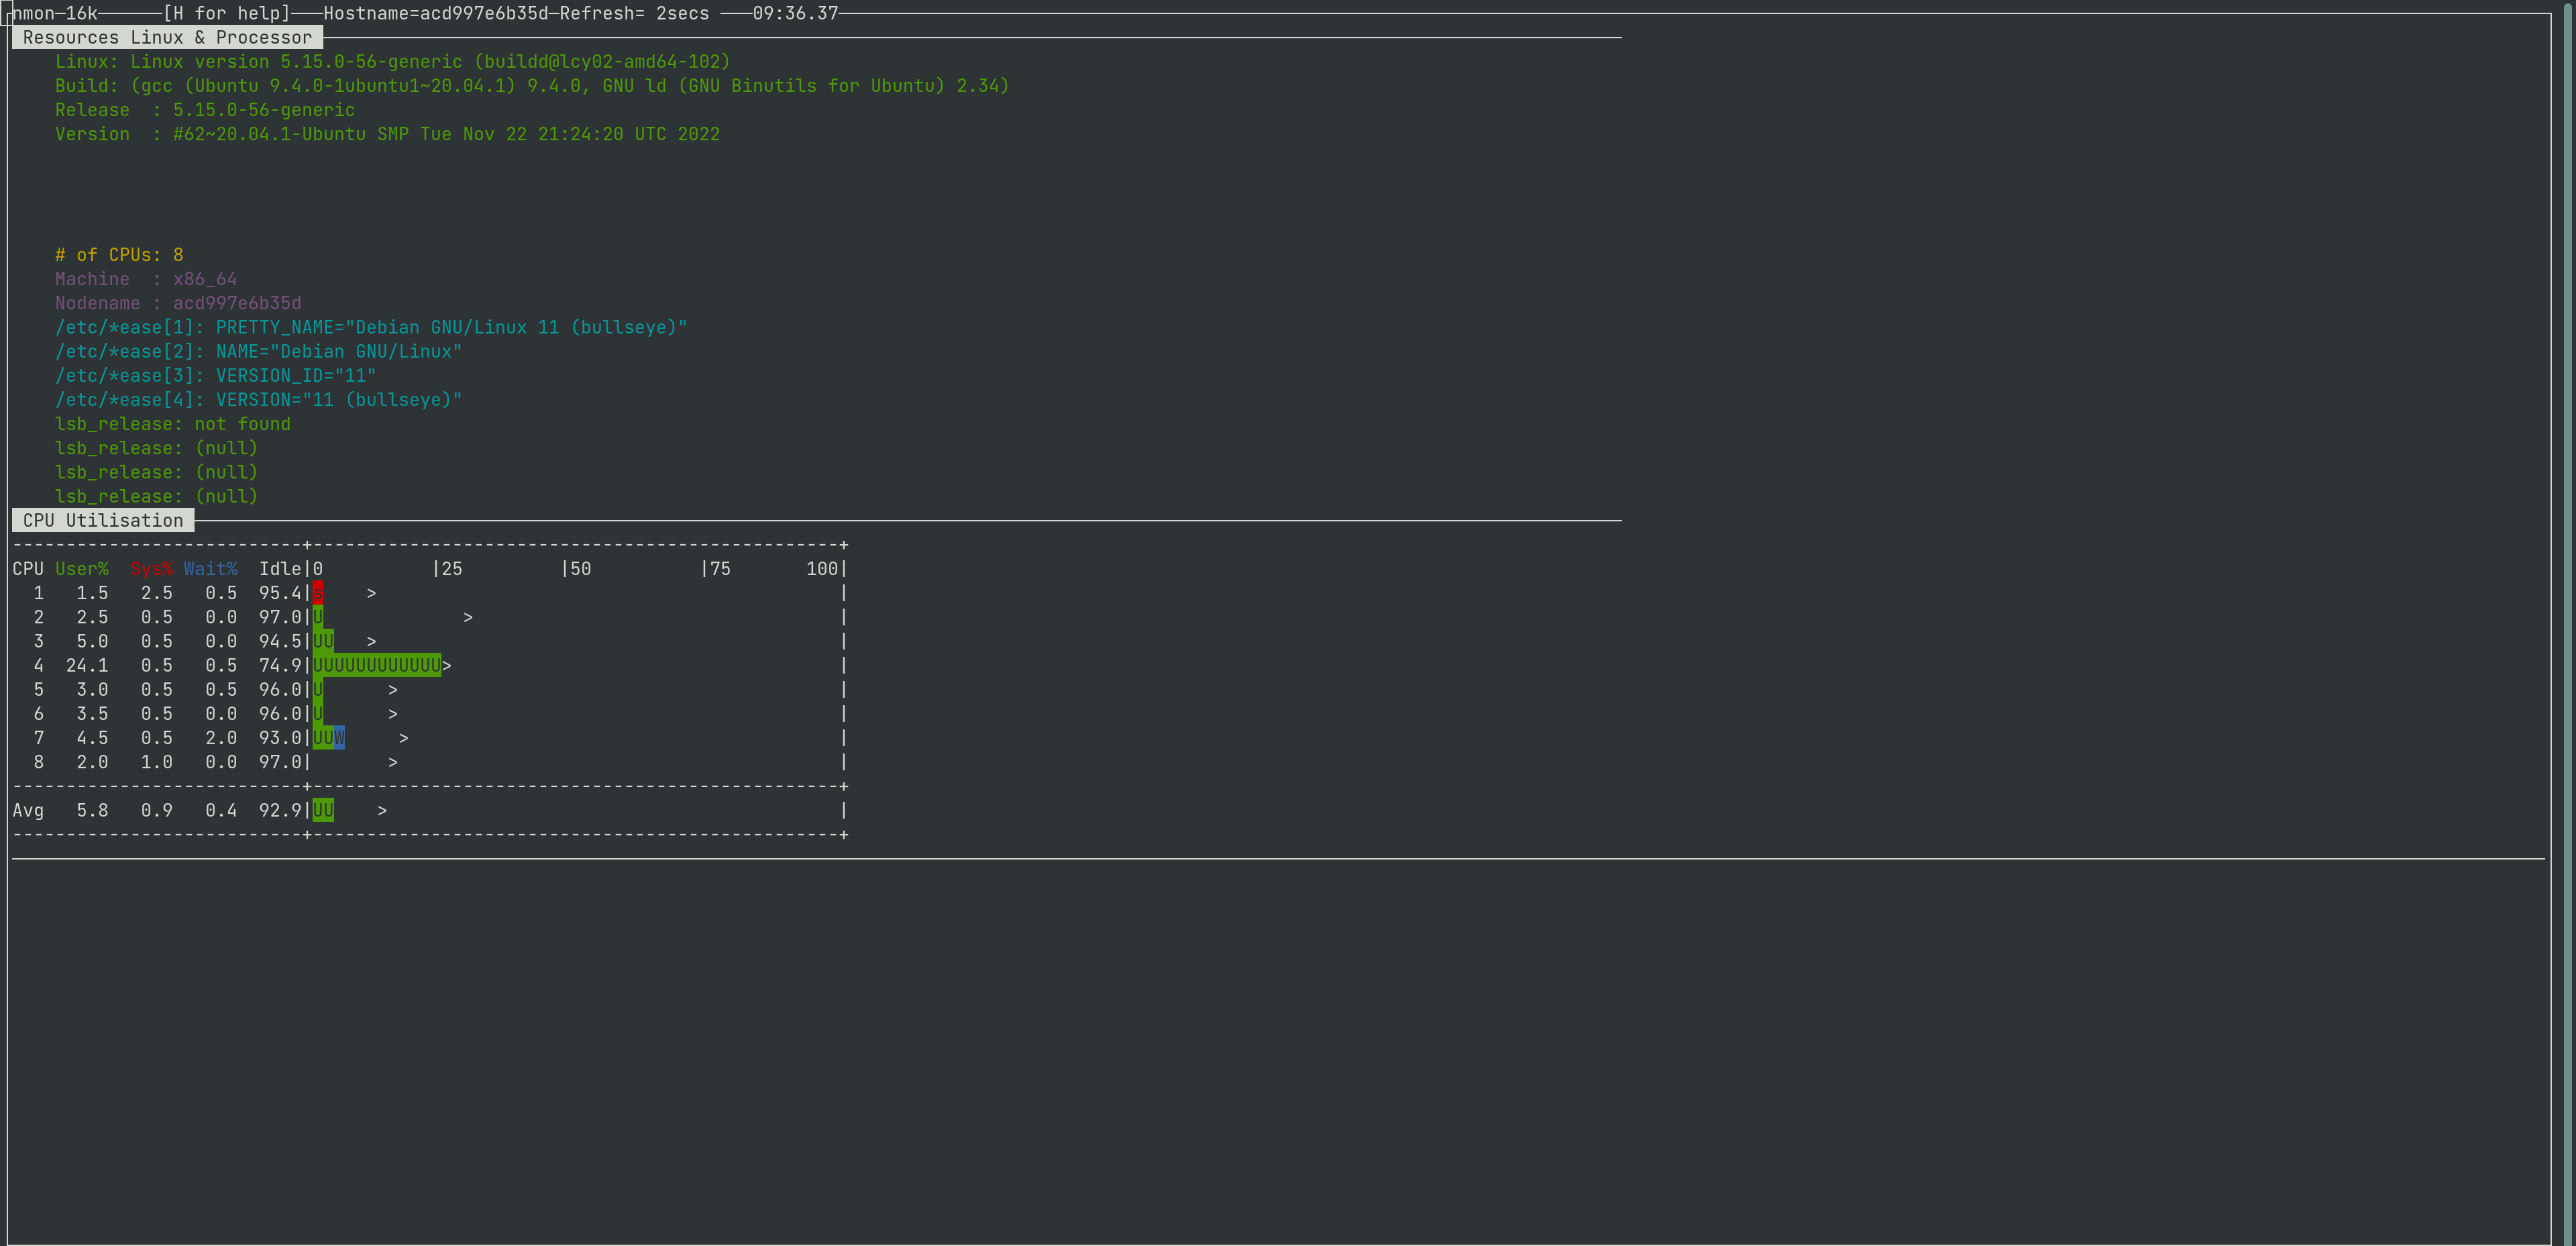
Task: Click the red Sys bar for CPU 1
Action: click(318, 593)
